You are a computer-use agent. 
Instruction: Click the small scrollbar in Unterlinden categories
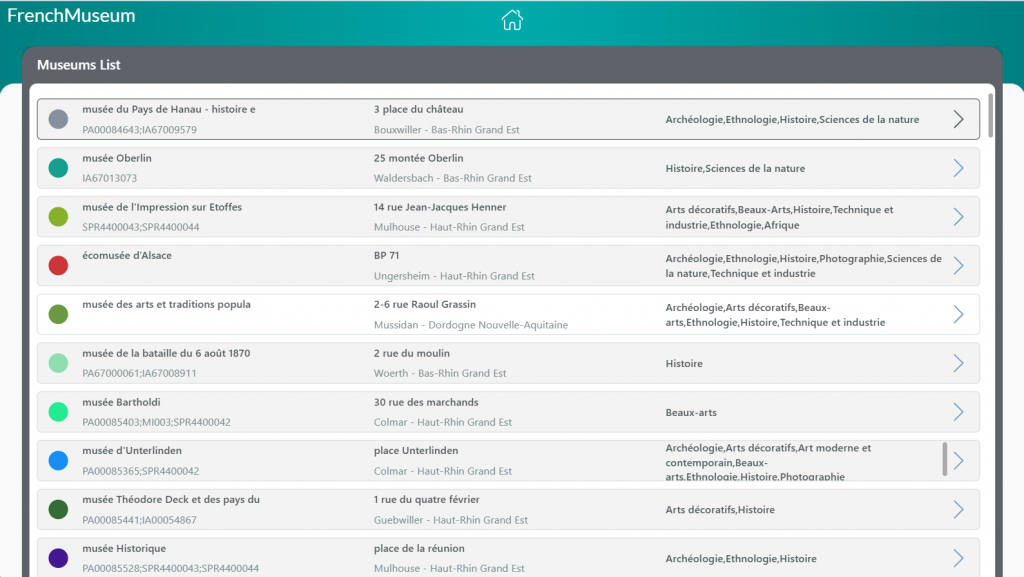945,459
